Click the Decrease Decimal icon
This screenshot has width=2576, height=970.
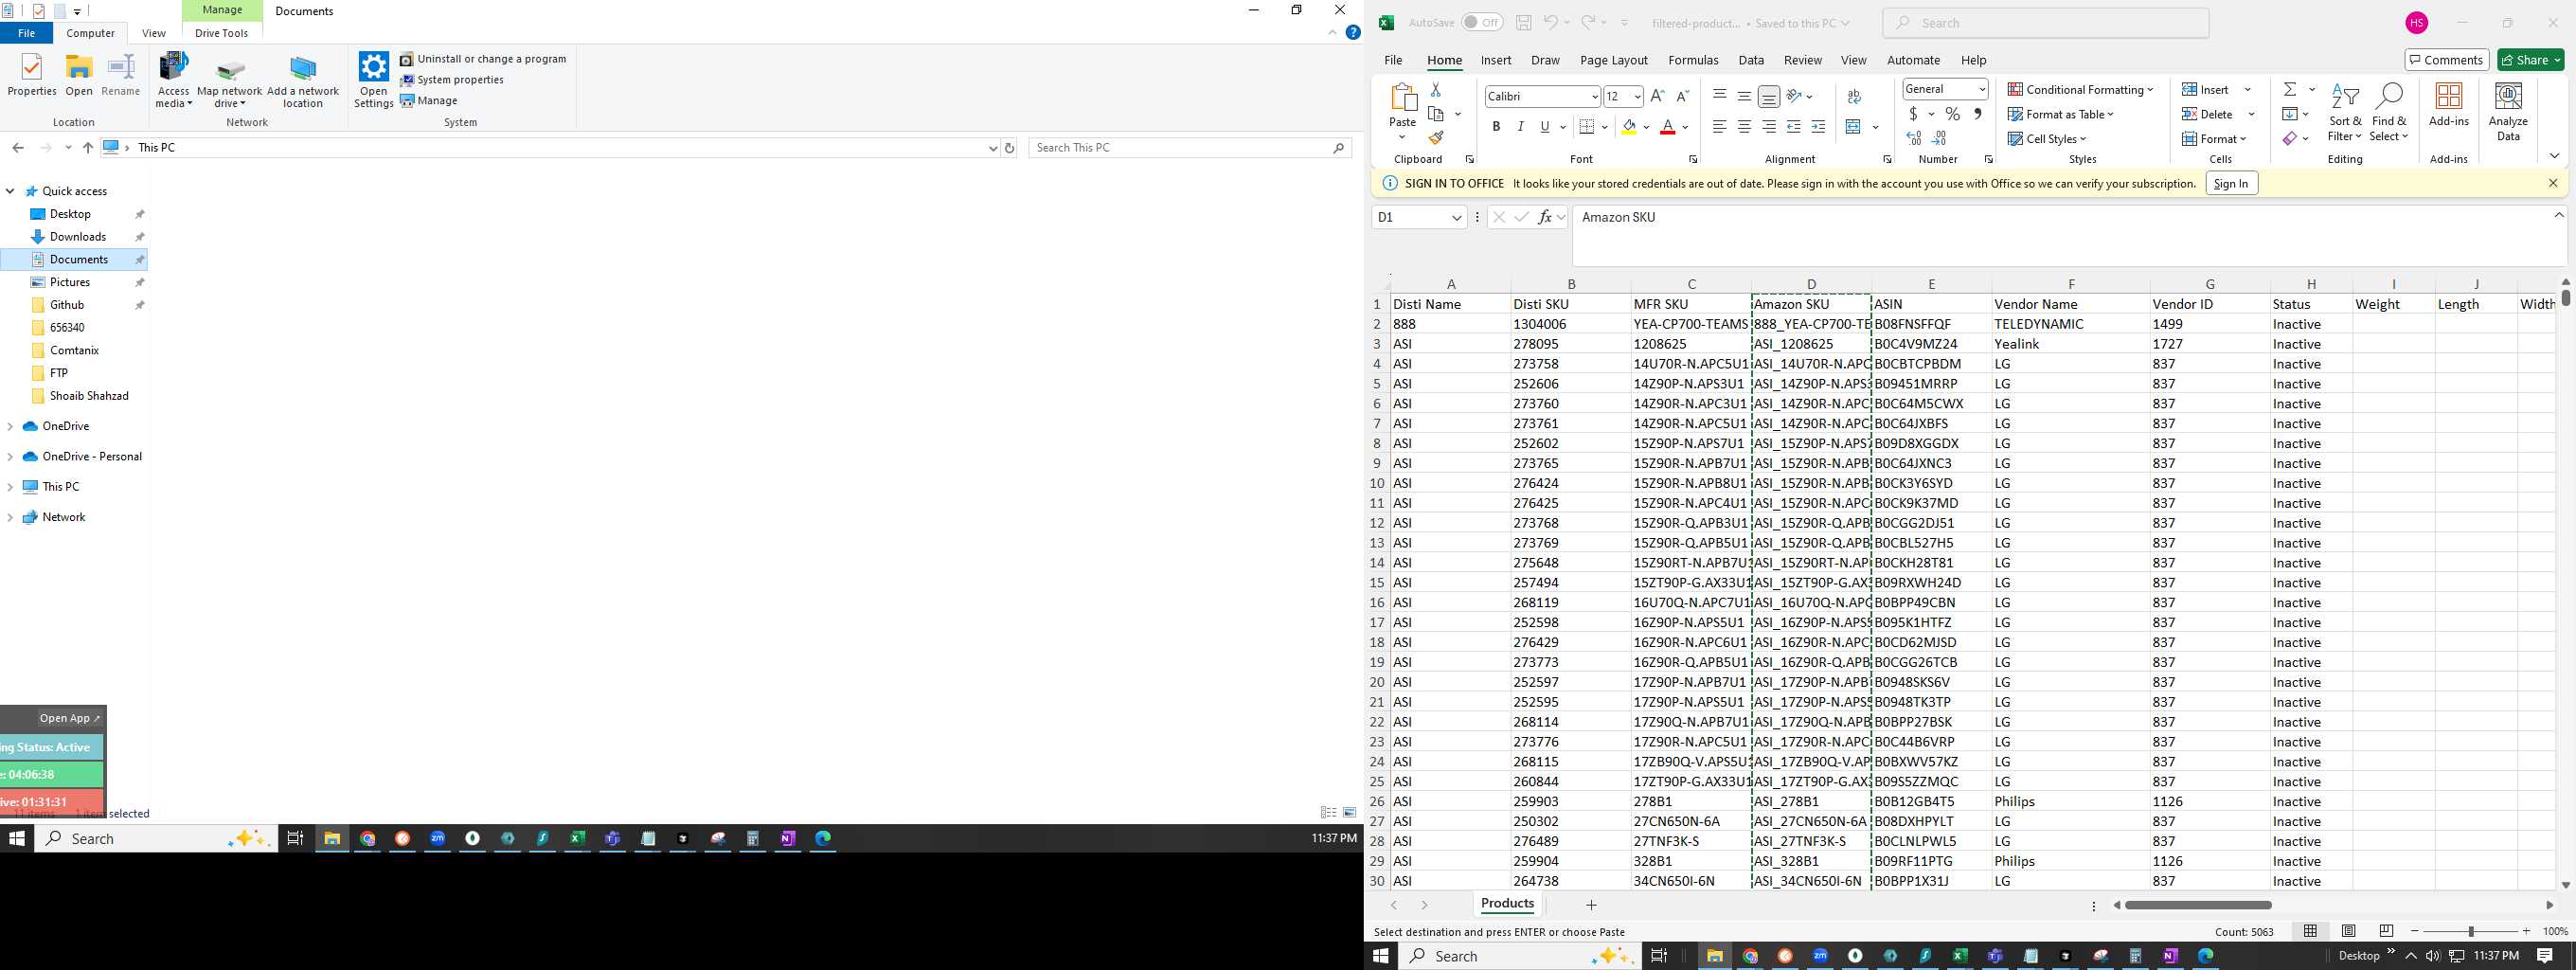click(x=1939, y=138)
